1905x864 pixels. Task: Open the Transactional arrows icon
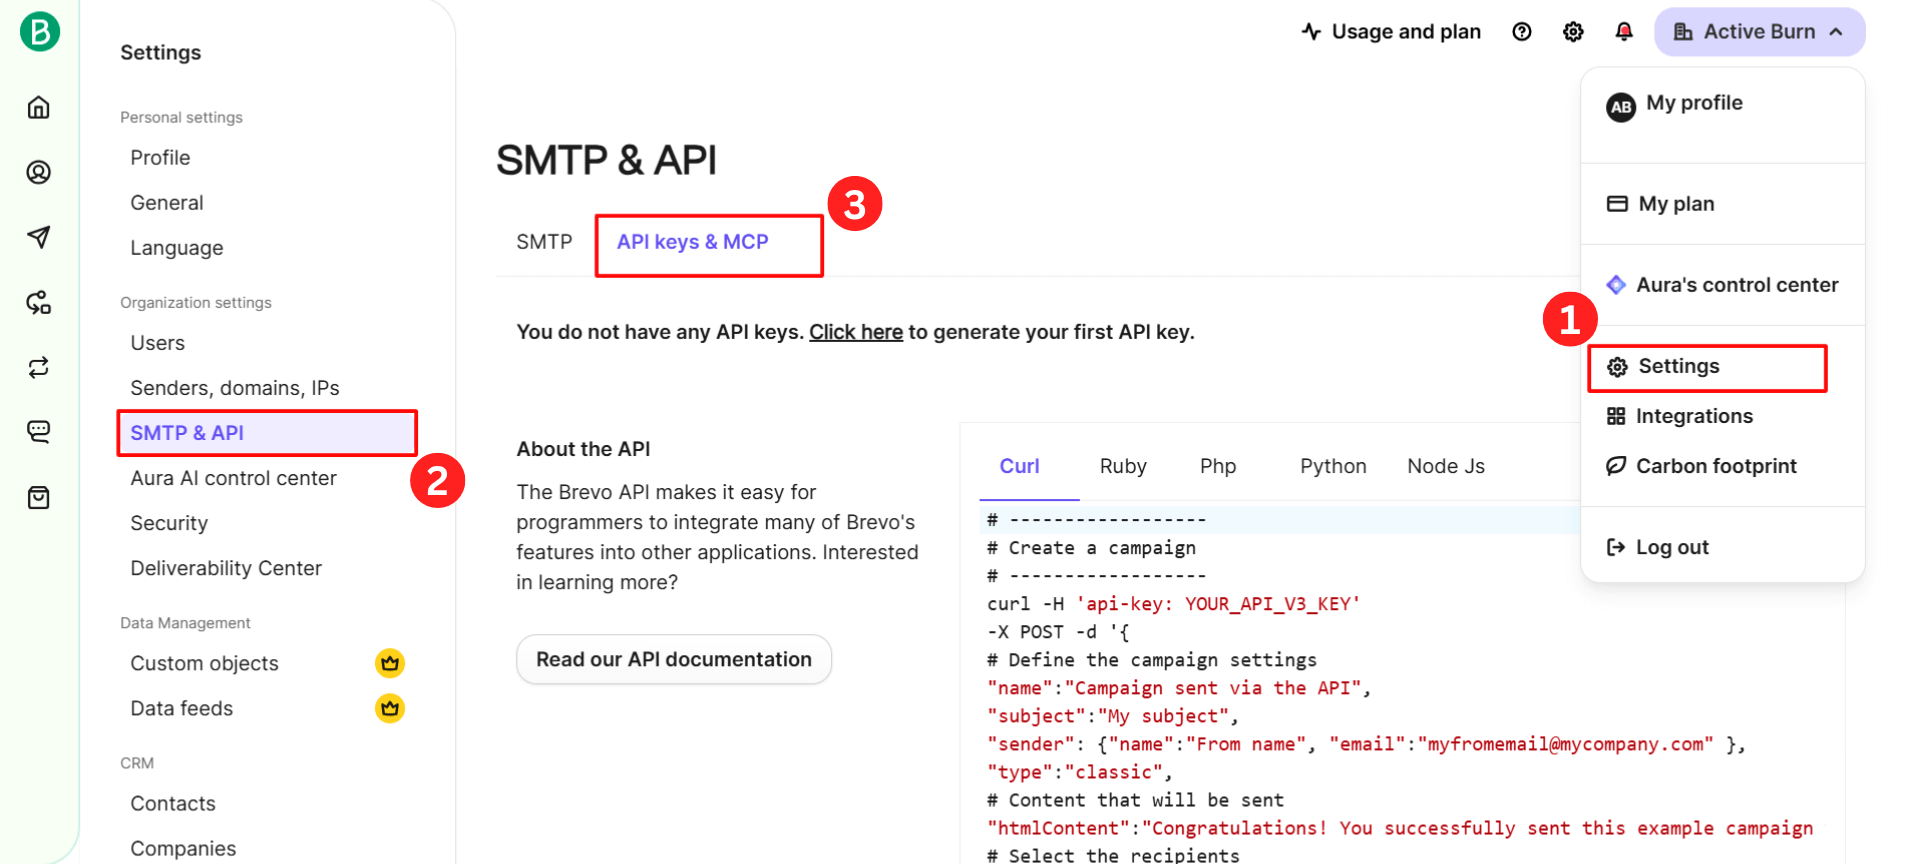(x=39, y=367)
